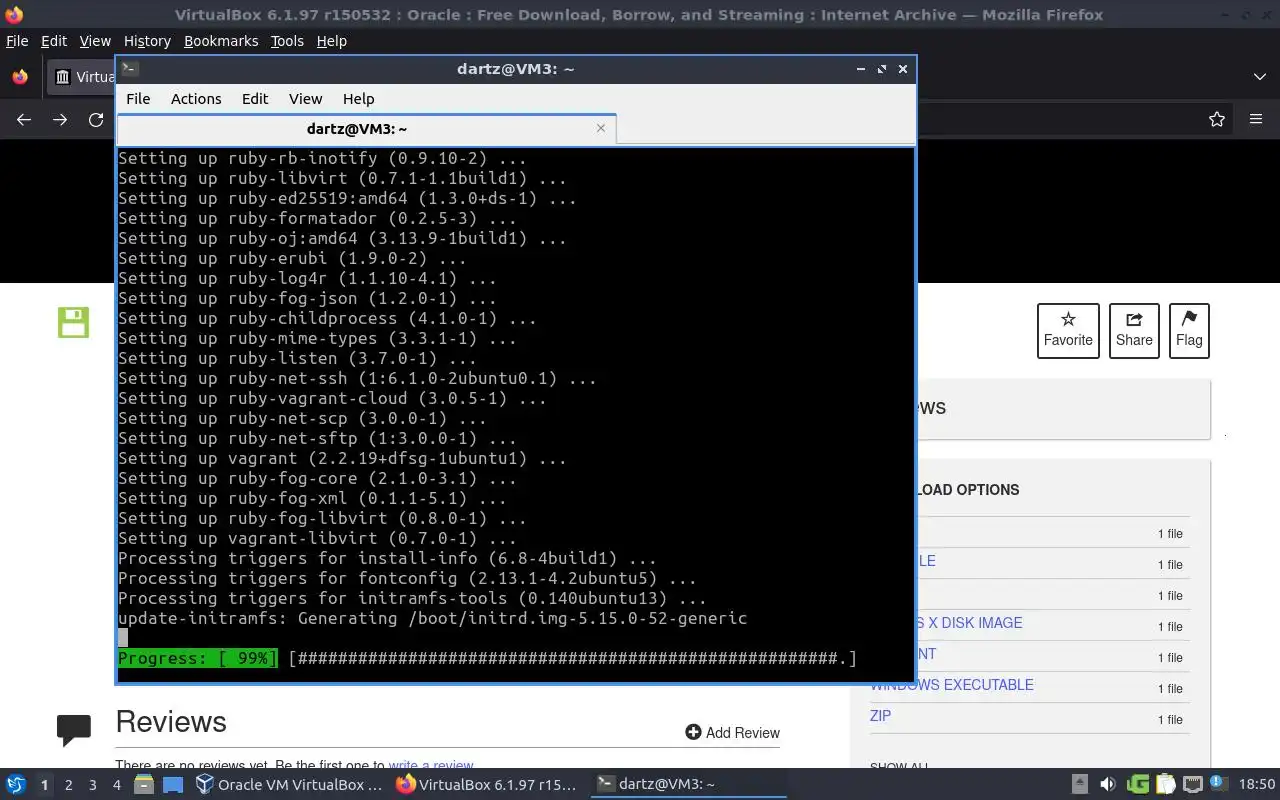Open Firefox hamburger application menu
The width and height of the screenshot is (1280, 800).
[1256, 119]
